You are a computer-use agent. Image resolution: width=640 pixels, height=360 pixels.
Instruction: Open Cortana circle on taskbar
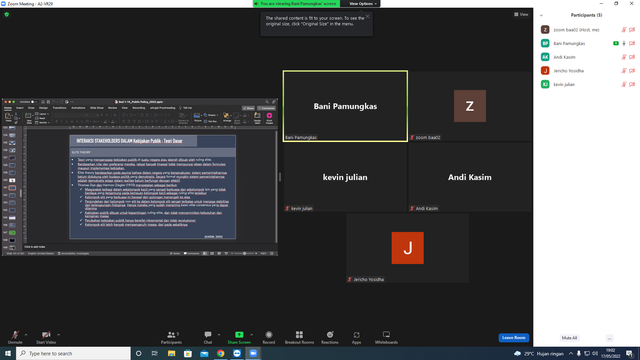click(138, 353)
